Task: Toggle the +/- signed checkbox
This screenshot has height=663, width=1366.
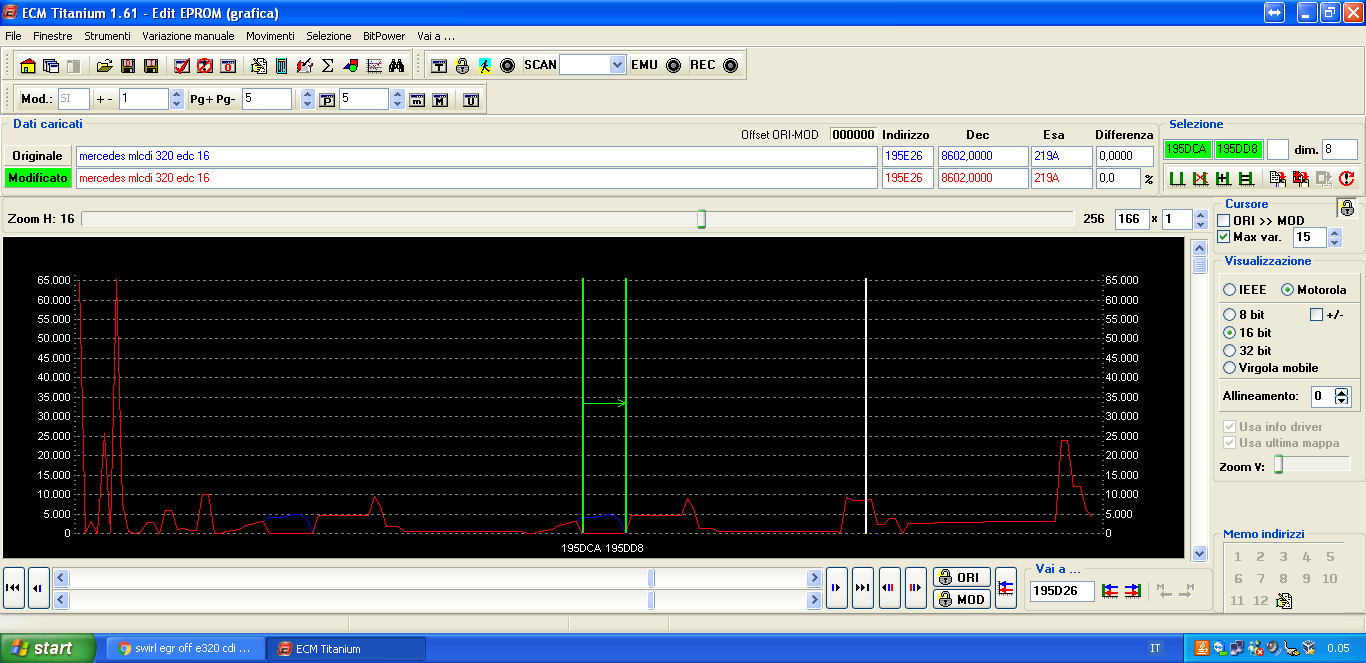Action: click(x=1316, y=314)
